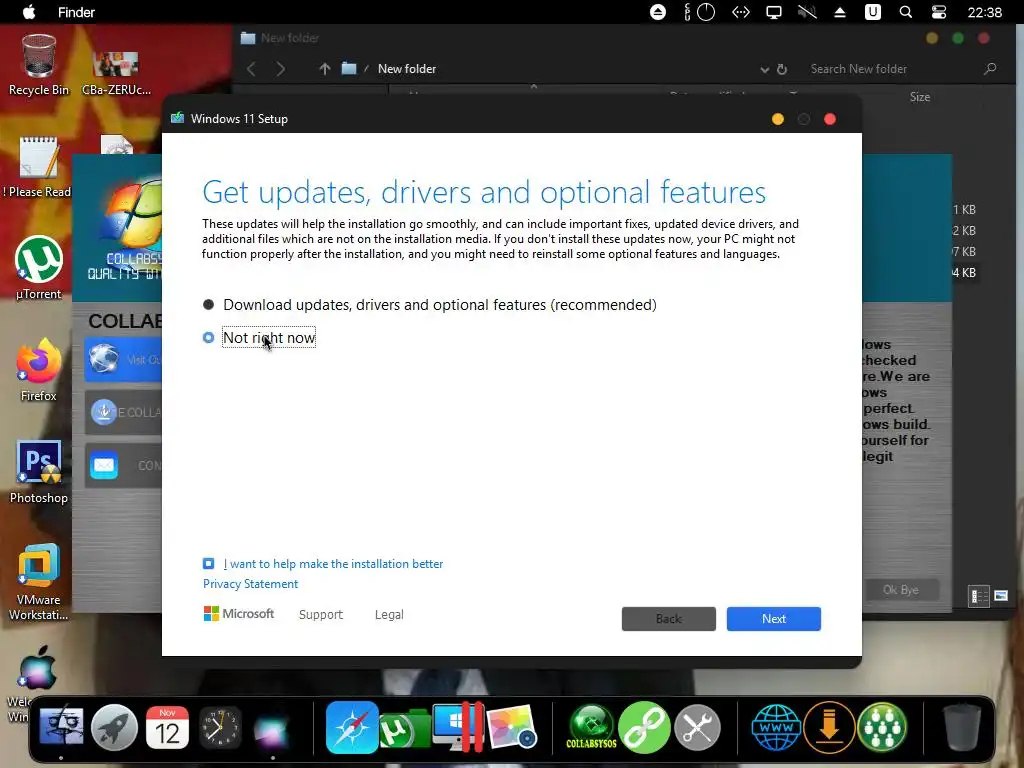Open the photo preview icon in dock
This screenshot has width=1024, height=768.
(x=511, y=727)
